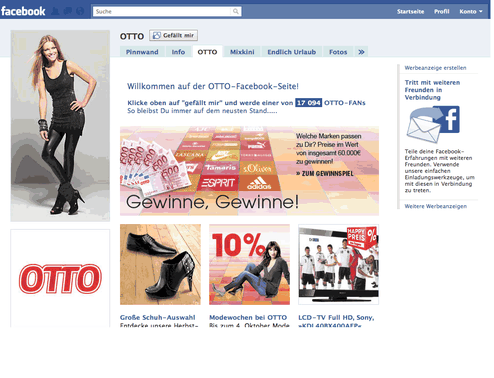Open the friend requests icon

pyautogui.click(x=55, y=11)
